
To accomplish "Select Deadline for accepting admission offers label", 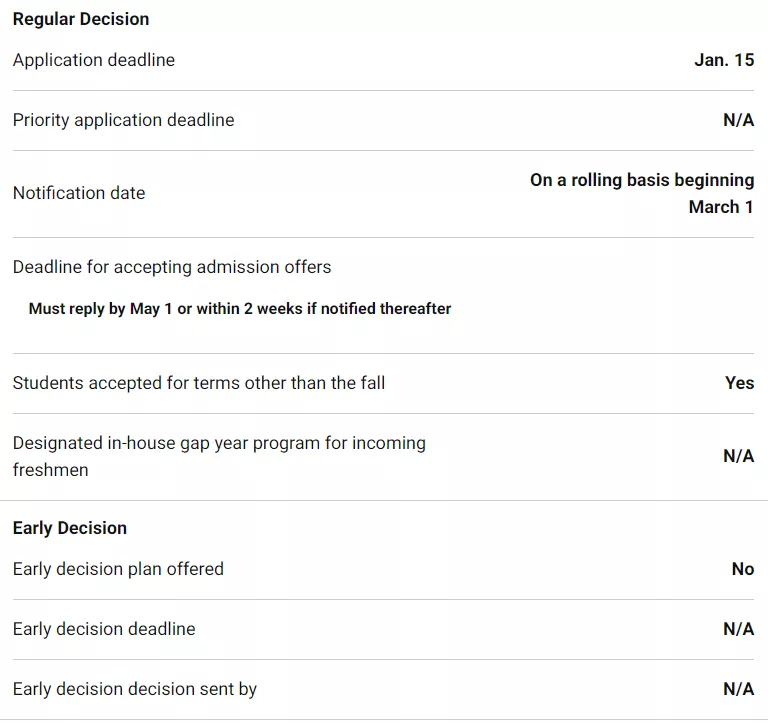I will click(172, 267).
